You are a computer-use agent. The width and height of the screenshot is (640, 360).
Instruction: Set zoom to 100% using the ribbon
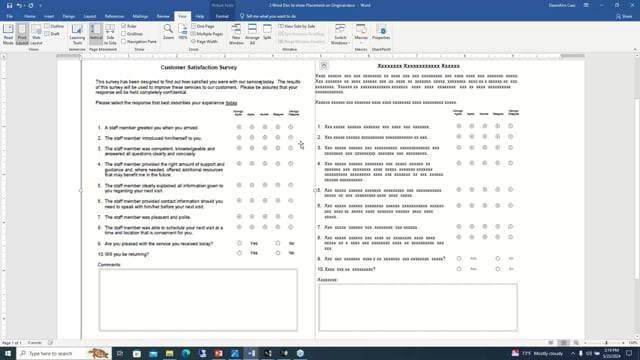pyautogui.click(x=182, y=32)
